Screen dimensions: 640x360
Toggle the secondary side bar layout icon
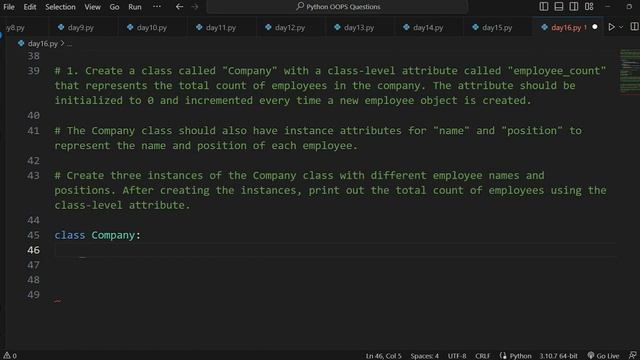coord(573,7)
